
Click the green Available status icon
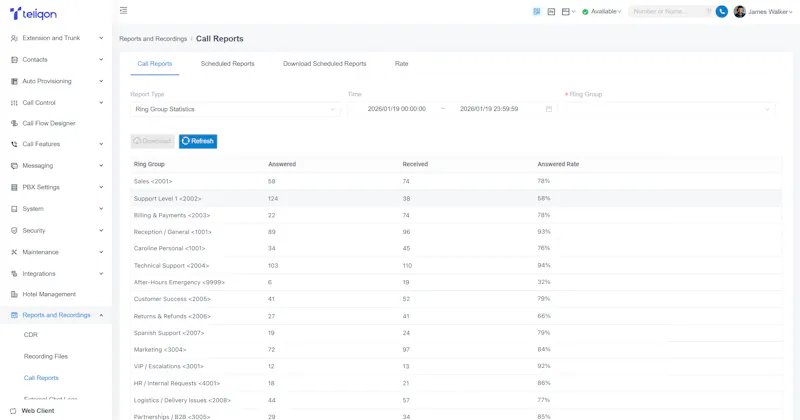pos(585,12)
